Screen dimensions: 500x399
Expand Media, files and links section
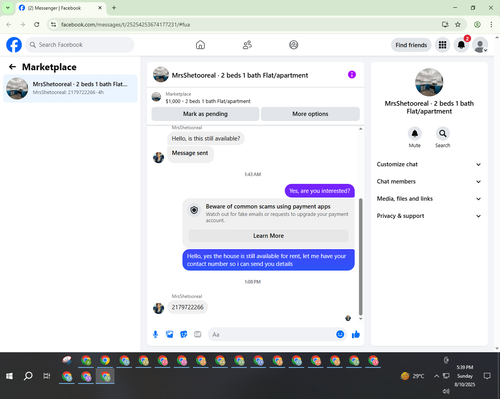coord(429,199)
